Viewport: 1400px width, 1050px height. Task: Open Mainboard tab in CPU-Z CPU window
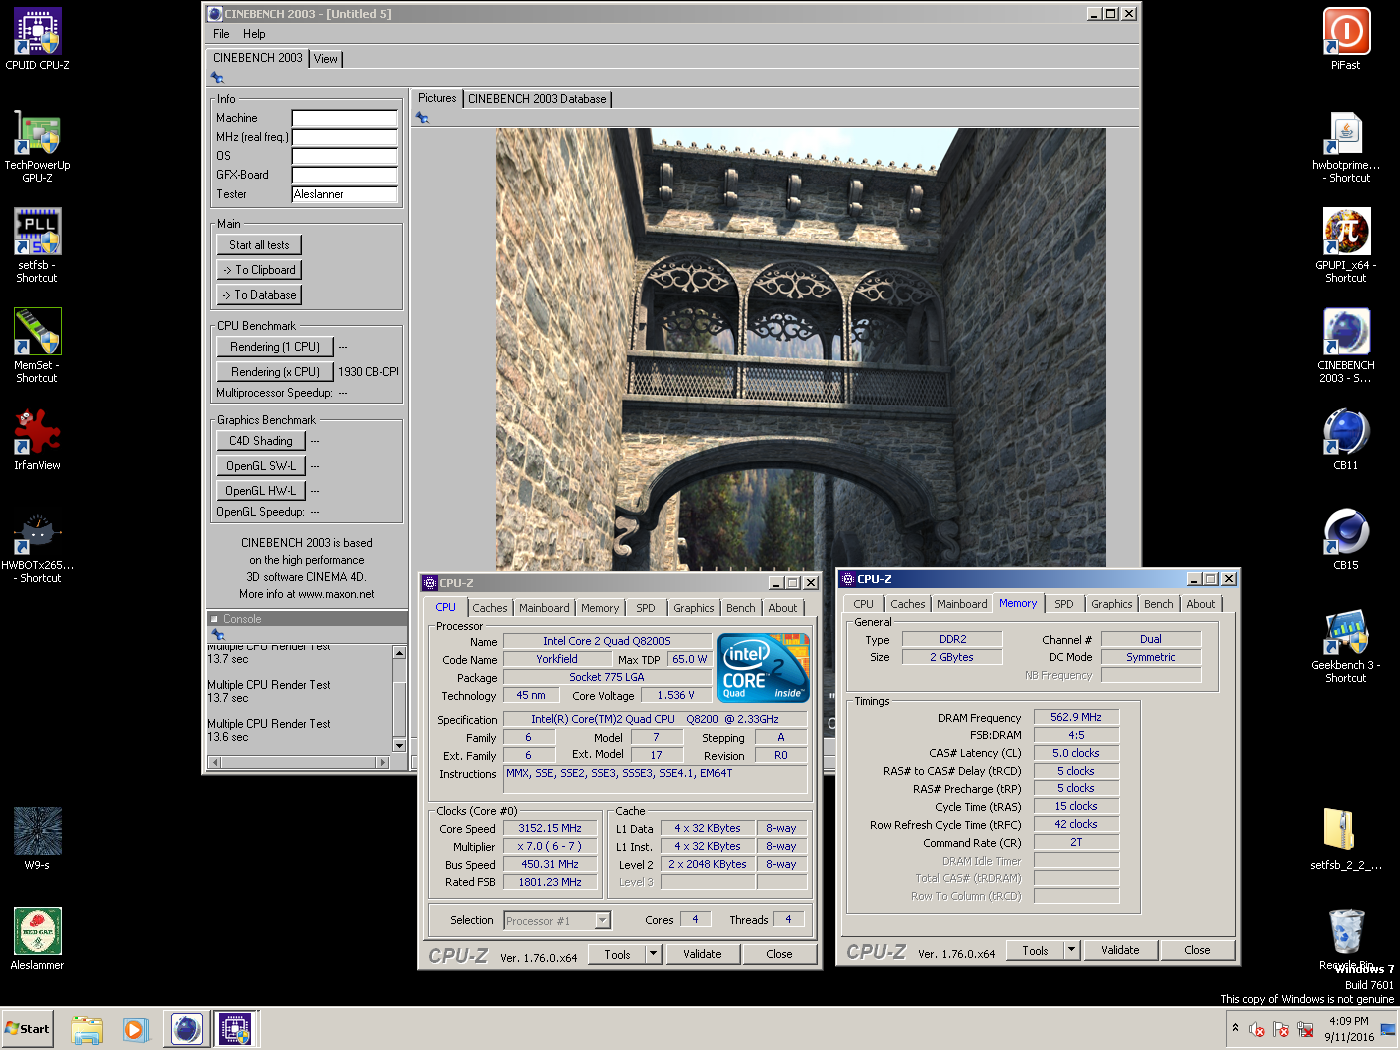(x=544, y=608)
